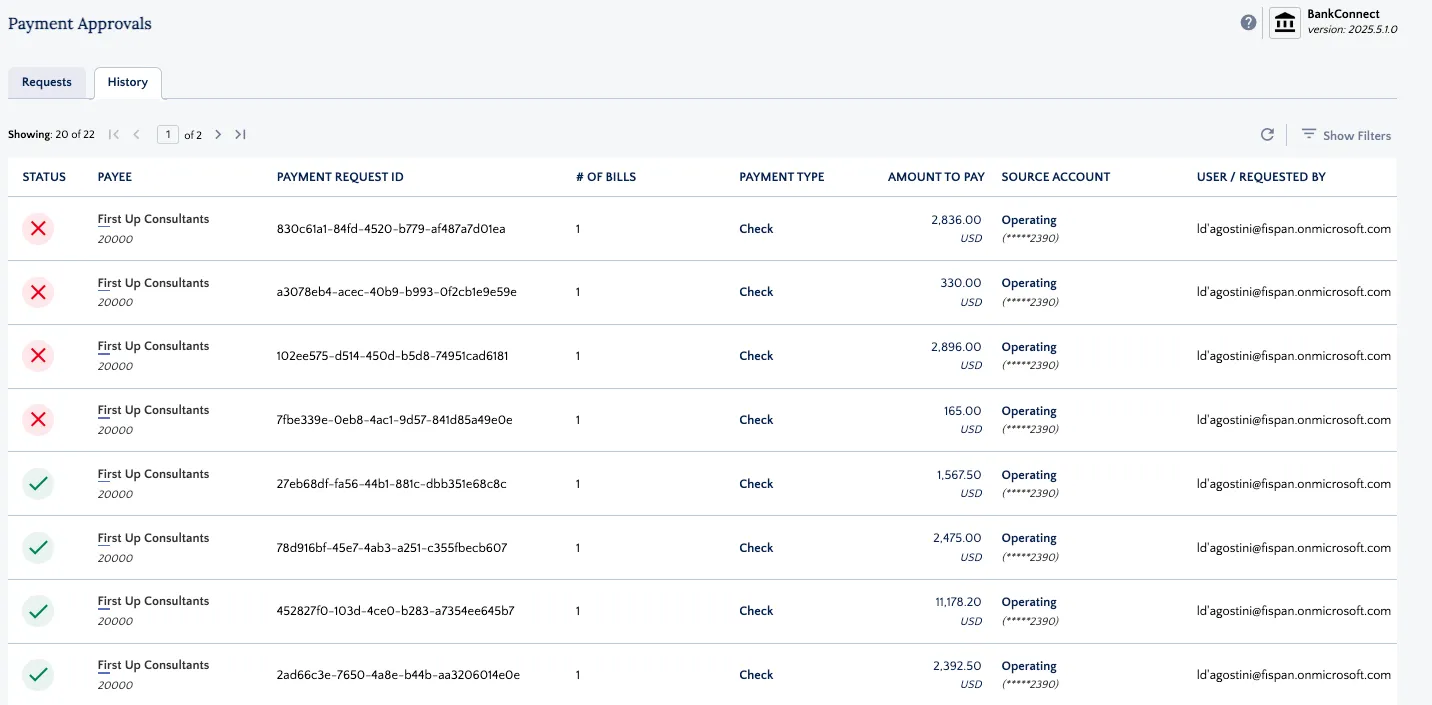The height and width of the screenshot is (705, 1432).
Task: Click the 2,475.00 amount cell
Action: coord(957,538)
